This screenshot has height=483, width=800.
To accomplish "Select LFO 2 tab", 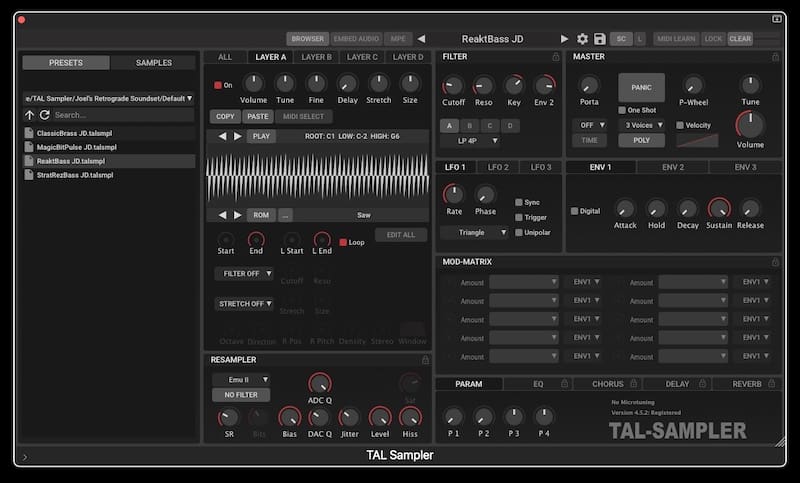I will [x=498, y=167].
